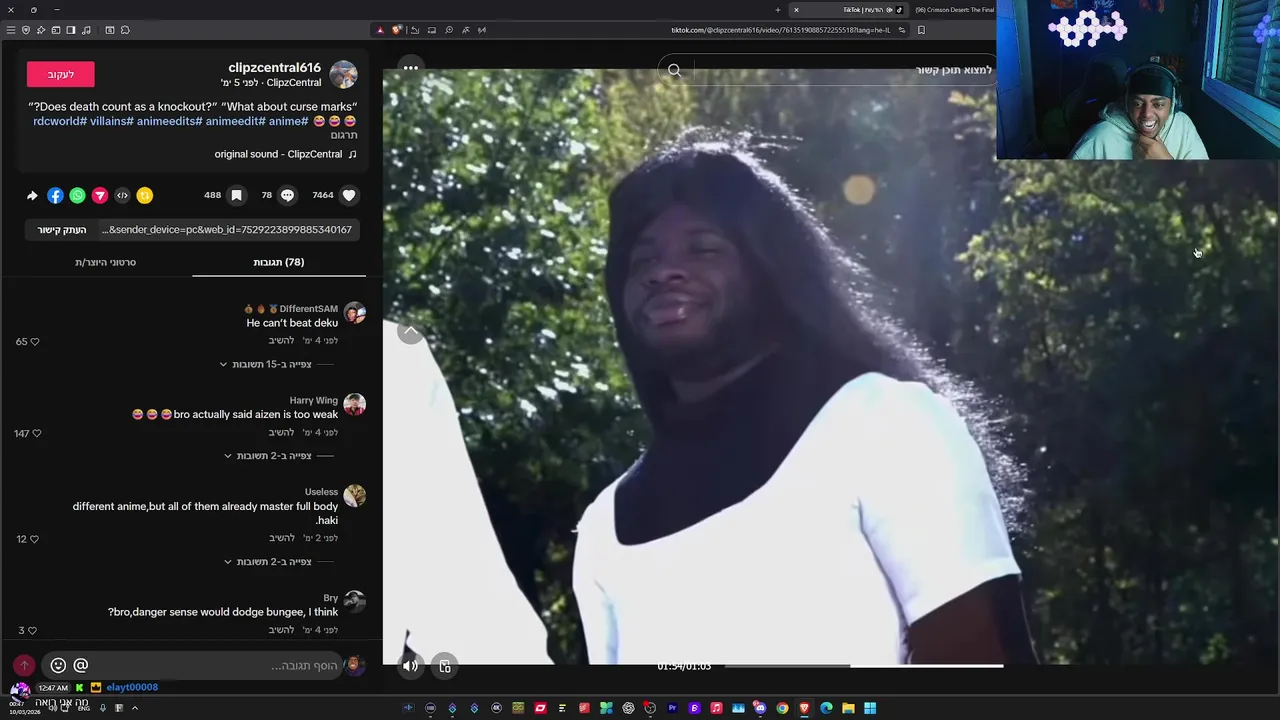Click the tiktok.com address bar URL
The width and height of the screenshot is (1280, 720).
(x=779, y=30)
